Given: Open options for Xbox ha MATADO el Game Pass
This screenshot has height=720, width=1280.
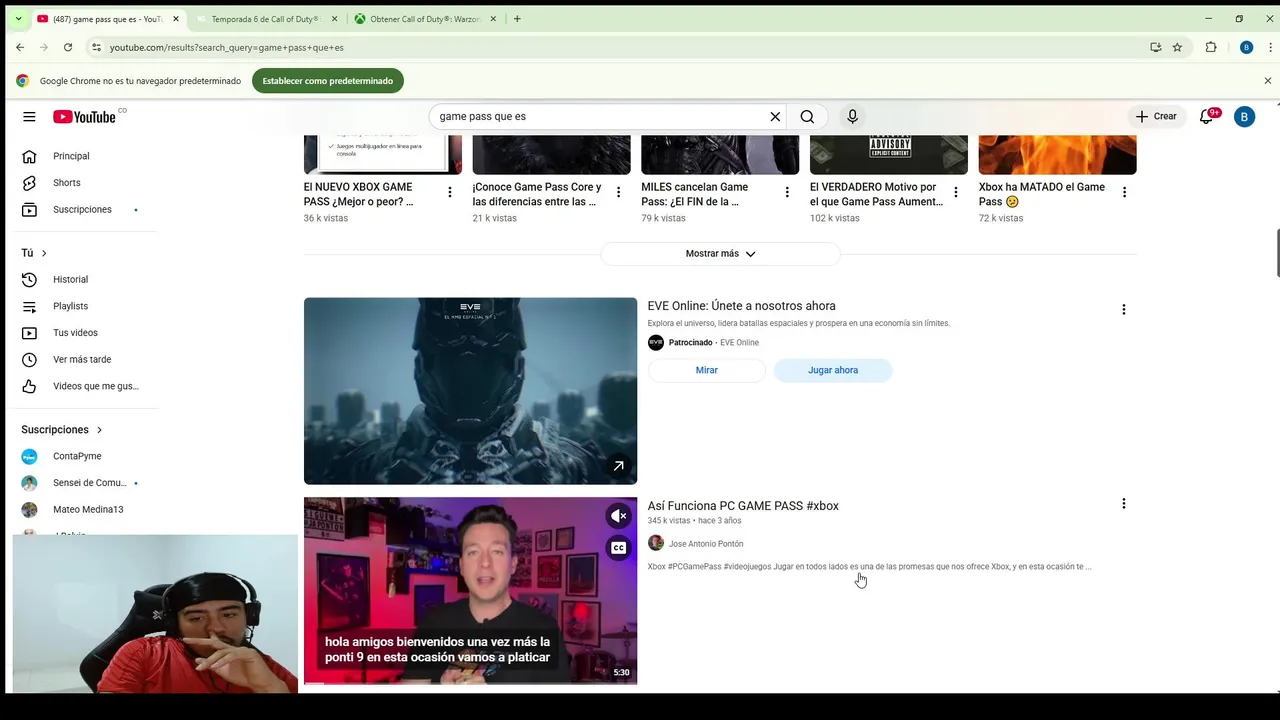Looking at the screenshot, I should click(x=1124, y=192).
